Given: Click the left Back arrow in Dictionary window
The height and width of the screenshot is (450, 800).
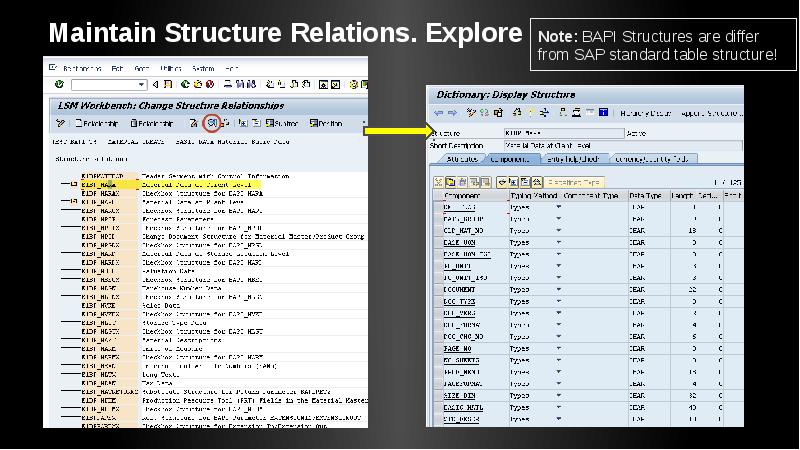Looking at the screenshot, I should [x=438, y=113].
